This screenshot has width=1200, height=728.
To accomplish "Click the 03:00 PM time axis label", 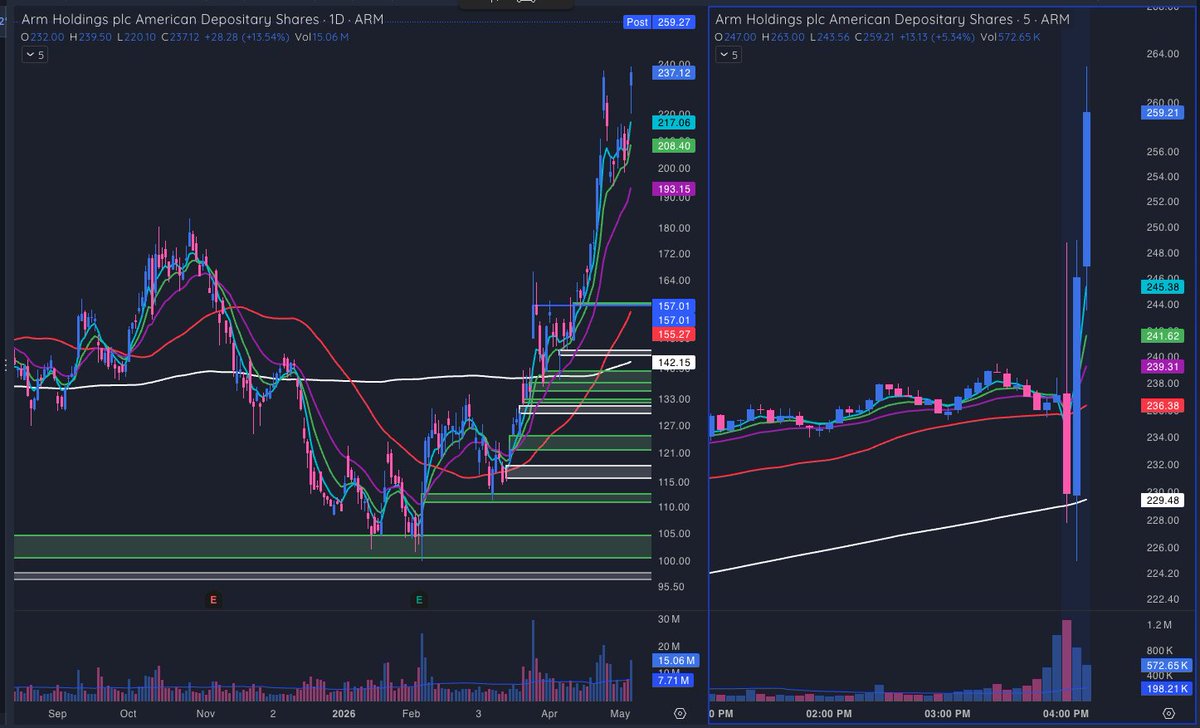I will coord(948,715).
